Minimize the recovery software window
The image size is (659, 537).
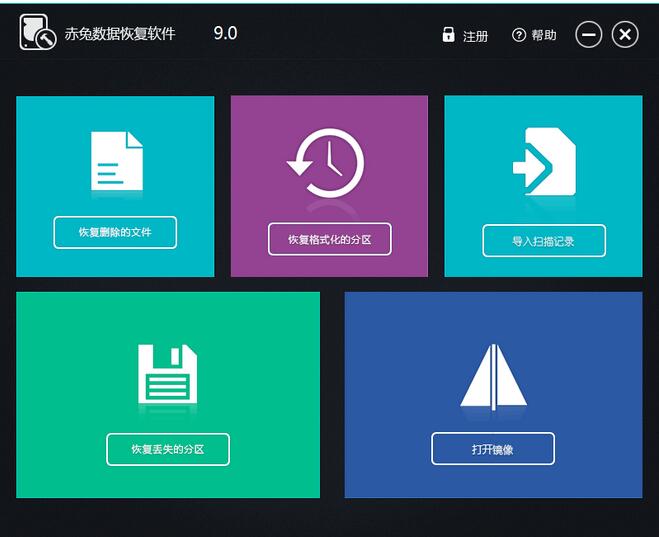click(588, 34)
